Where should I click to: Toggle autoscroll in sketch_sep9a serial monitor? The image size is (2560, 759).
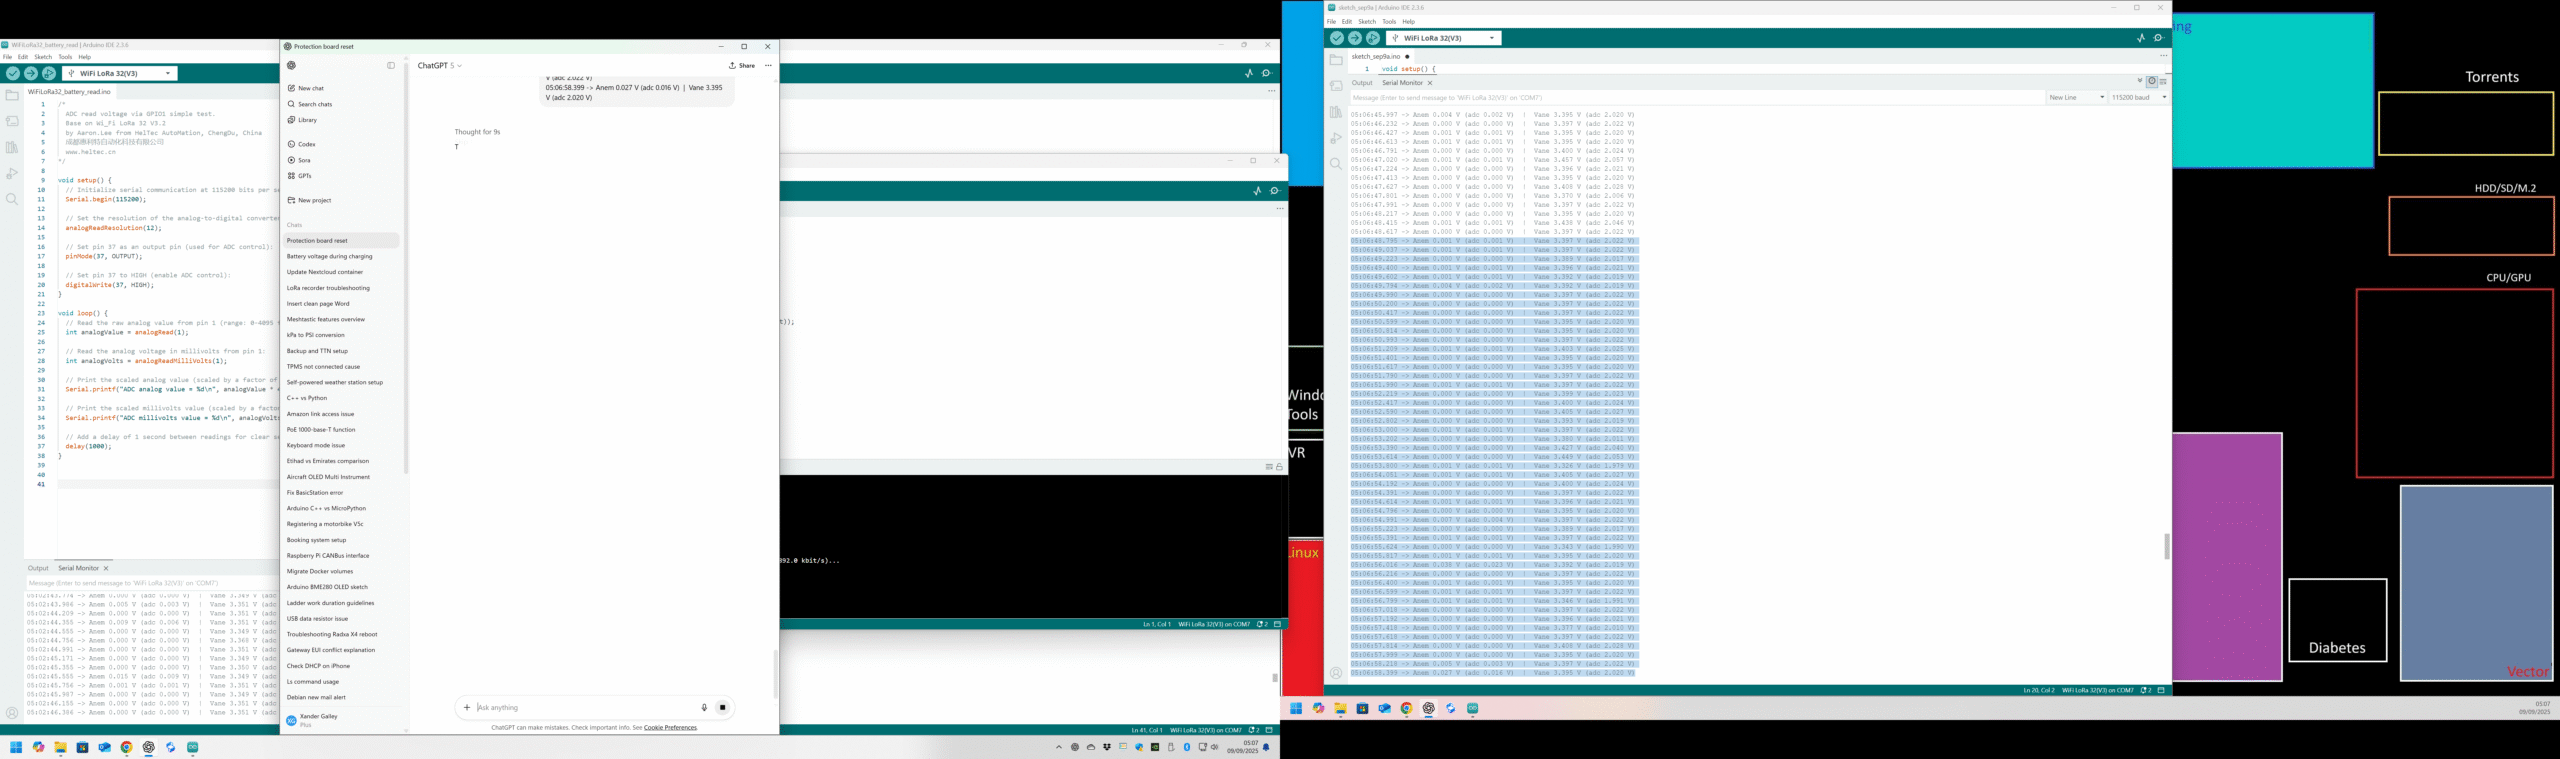tap(2140, 82)
